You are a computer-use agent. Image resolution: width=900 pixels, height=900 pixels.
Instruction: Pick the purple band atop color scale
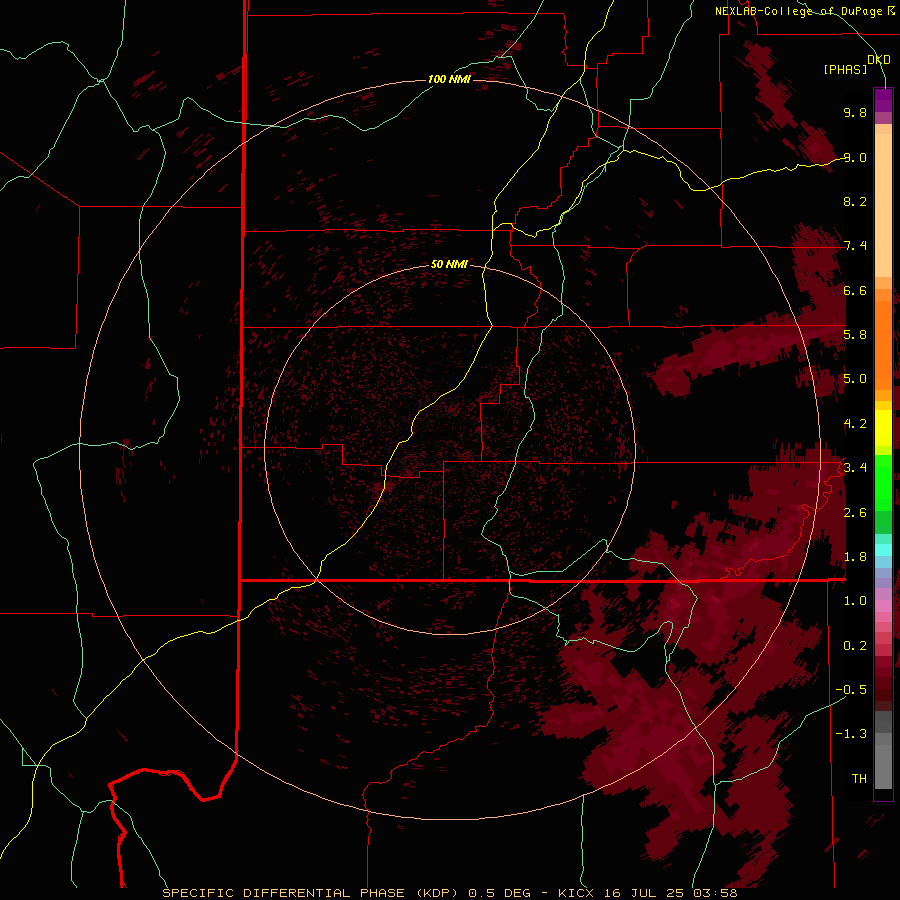coord(883,100)
